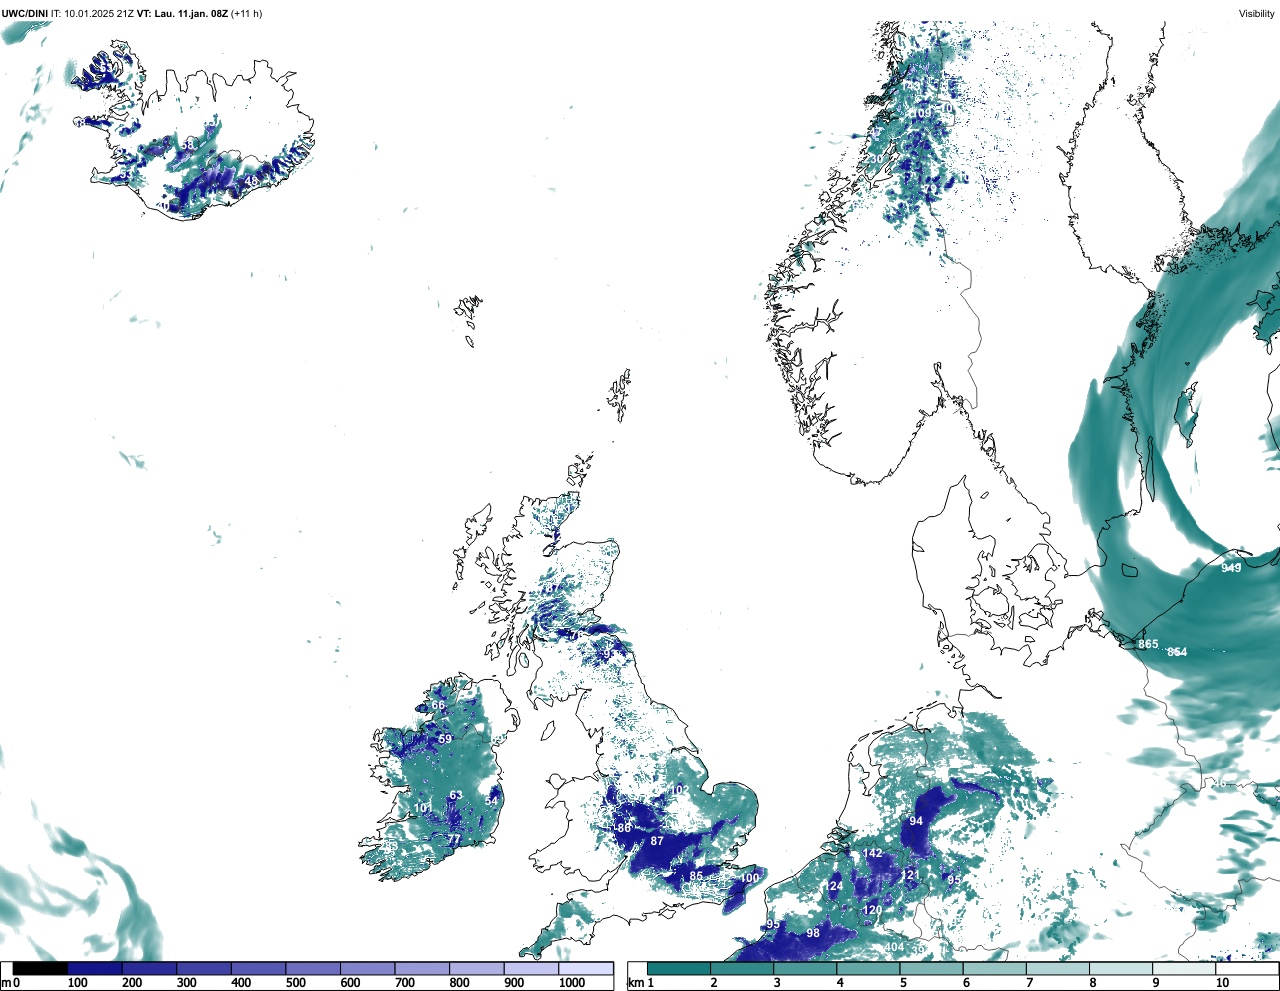This screenshot has height=991, width=1280.
Task: Click the 85 value near England's south coast
Action: tap(696, 876)
